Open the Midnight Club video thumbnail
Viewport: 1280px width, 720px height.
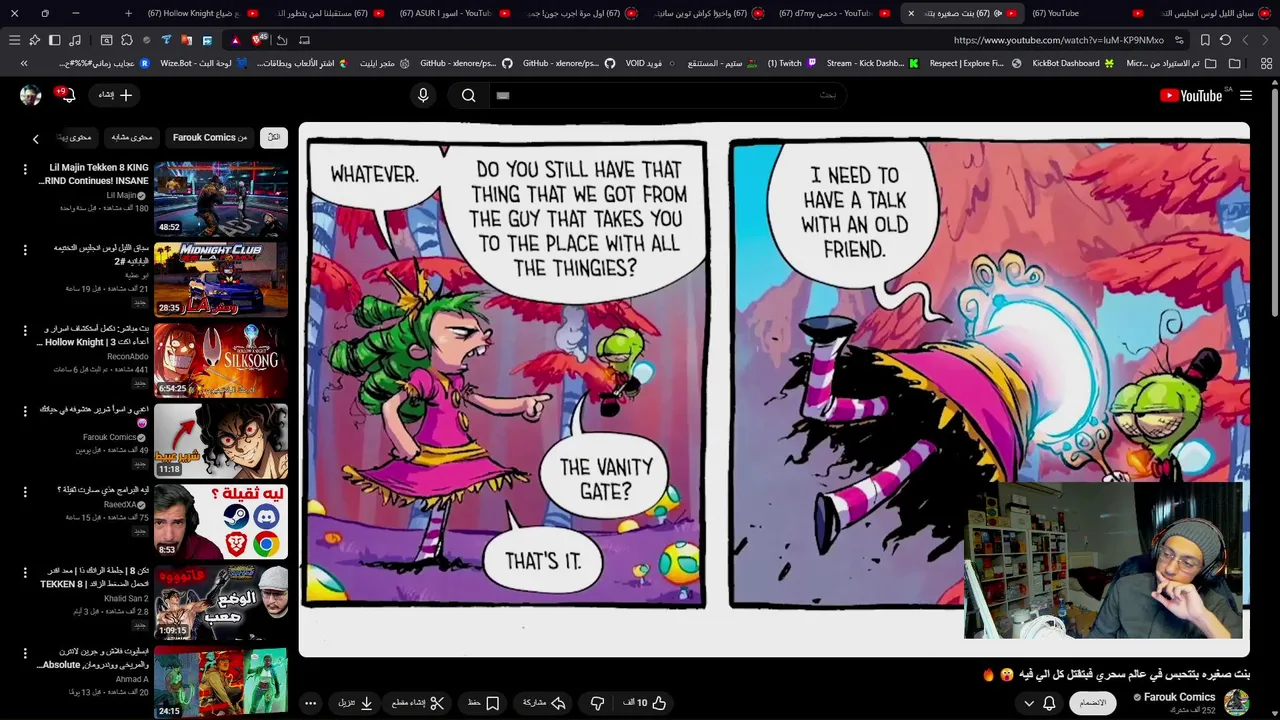(x=221, y=279)
